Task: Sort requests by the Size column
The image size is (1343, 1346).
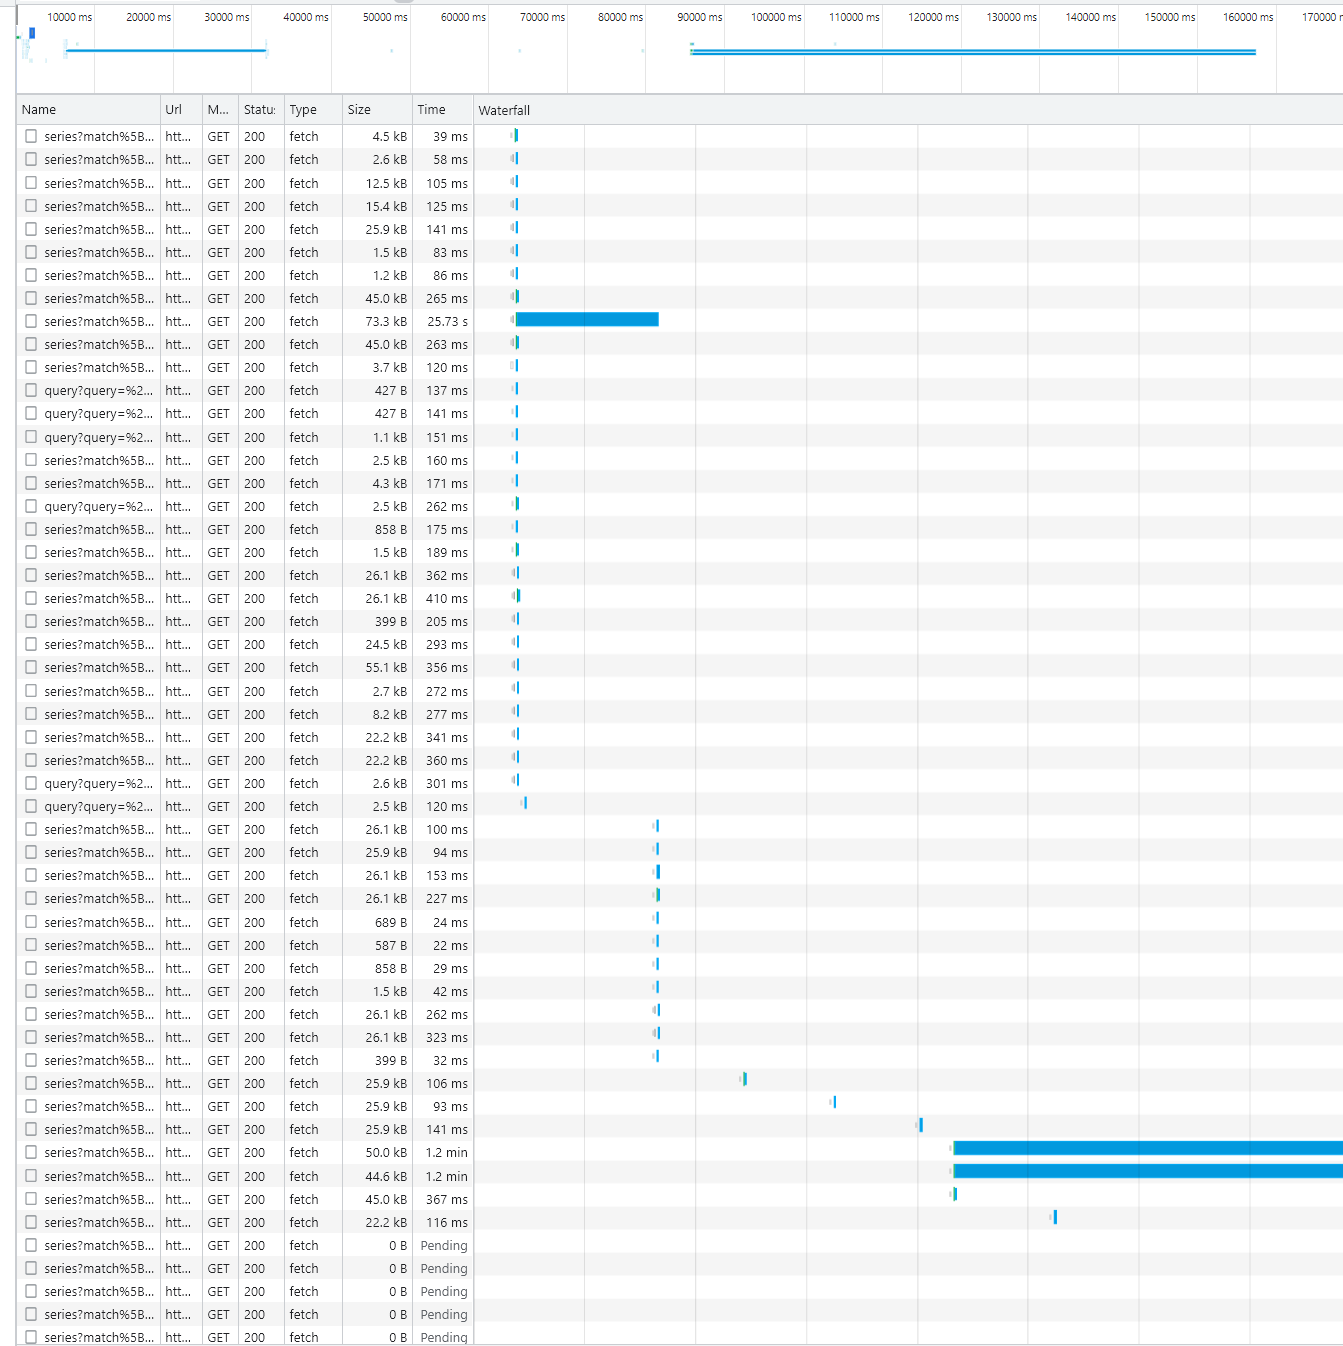Action: [x=358, y=109]
